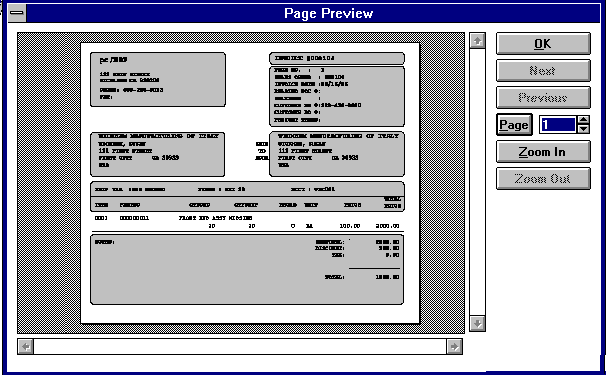
Task: Click the invoice page preview thumbnail
Action: [250, 183]
